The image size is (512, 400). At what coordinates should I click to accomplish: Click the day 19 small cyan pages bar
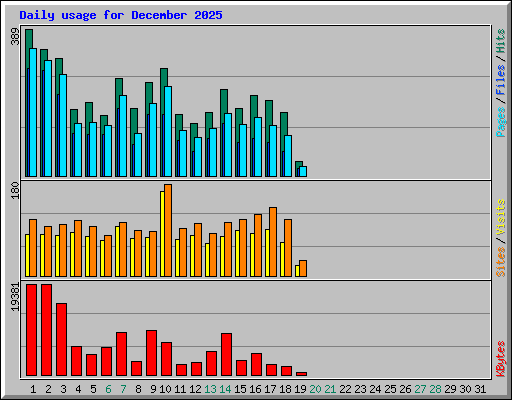pyautogui.click(x=303, y=171)
